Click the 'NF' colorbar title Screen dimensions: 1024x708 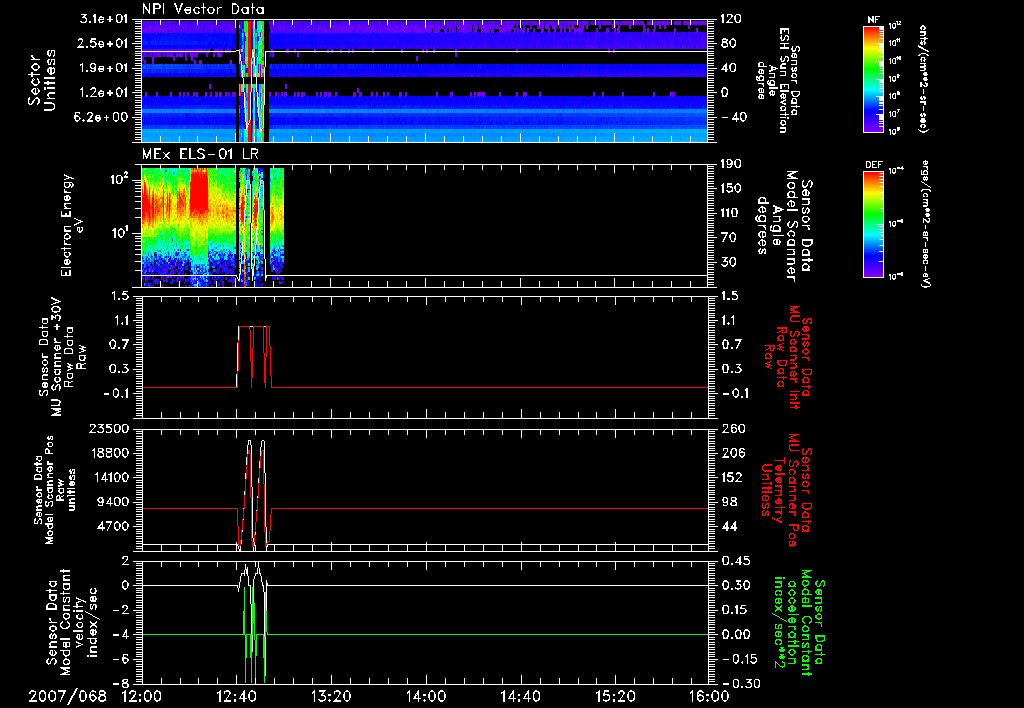(873, 20)
